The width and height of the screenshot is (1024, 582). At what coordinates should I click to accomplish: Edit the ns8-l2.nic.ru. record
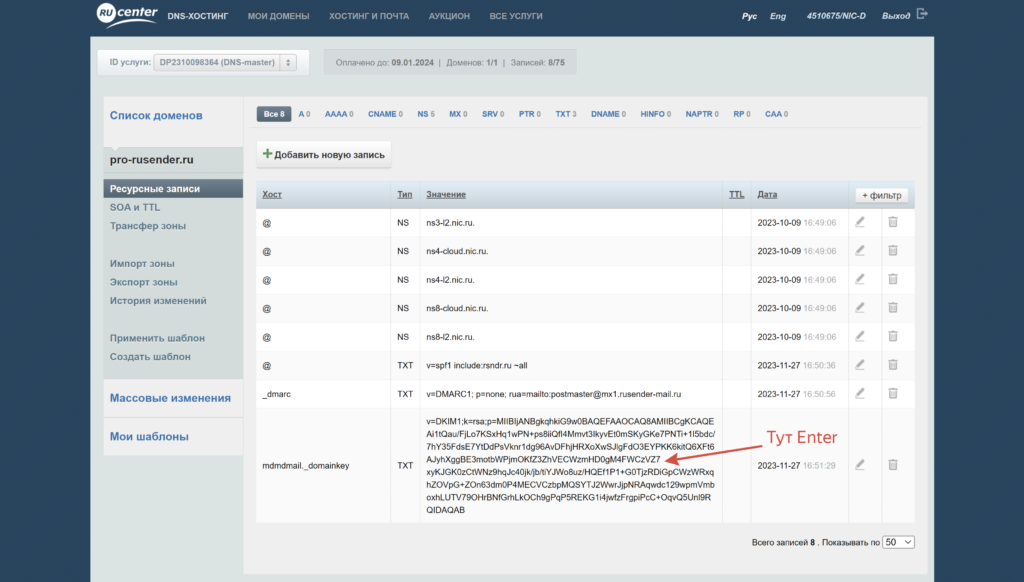860,336
